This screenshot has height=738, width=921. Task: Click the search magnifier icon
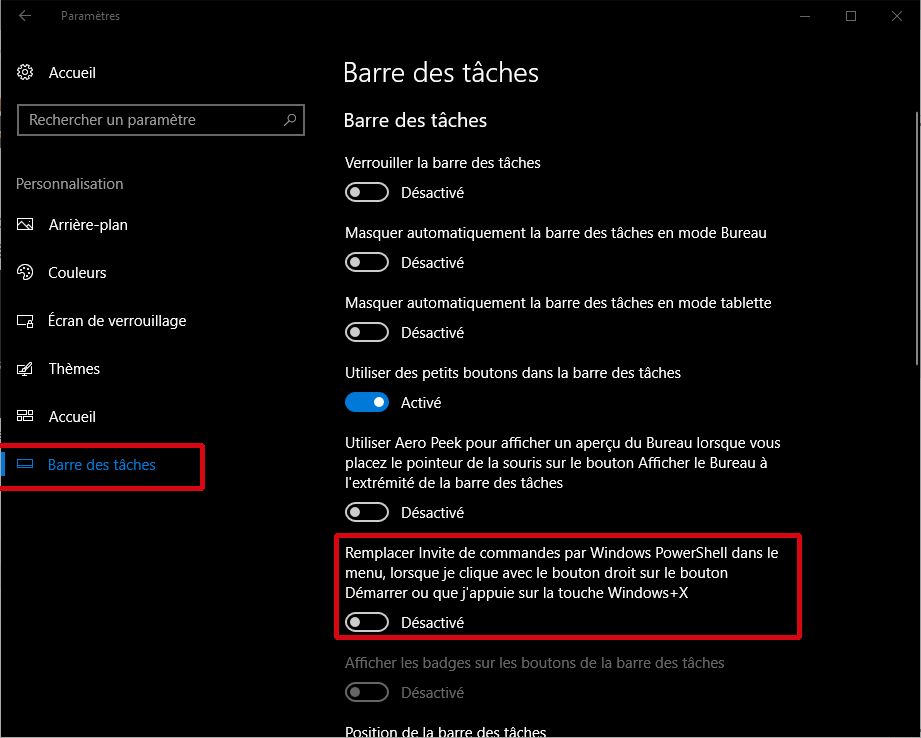[x=290, y=120]
